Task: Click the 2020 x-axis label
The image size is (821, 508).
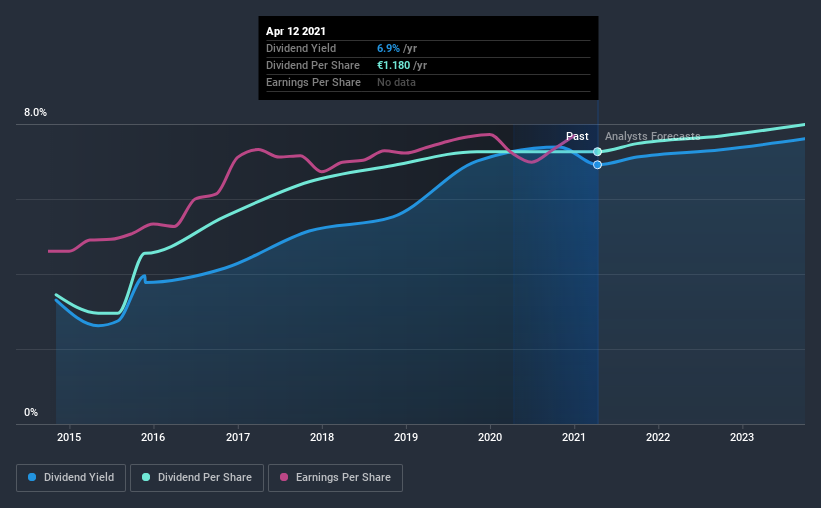Action: click(490, 437)
